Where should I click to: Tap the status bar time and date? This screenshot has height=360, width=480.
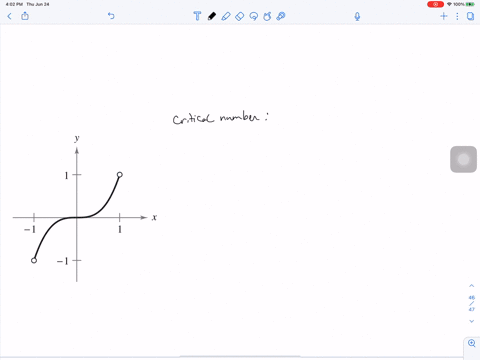[x=27, y=4]
